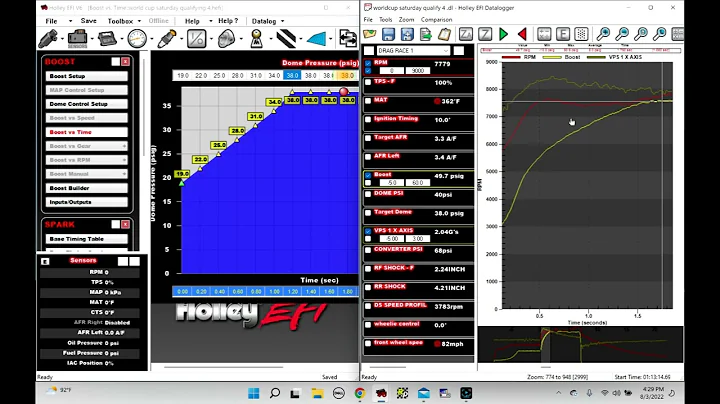Click Save in Holley EFI menu bar

click(88, 21)
